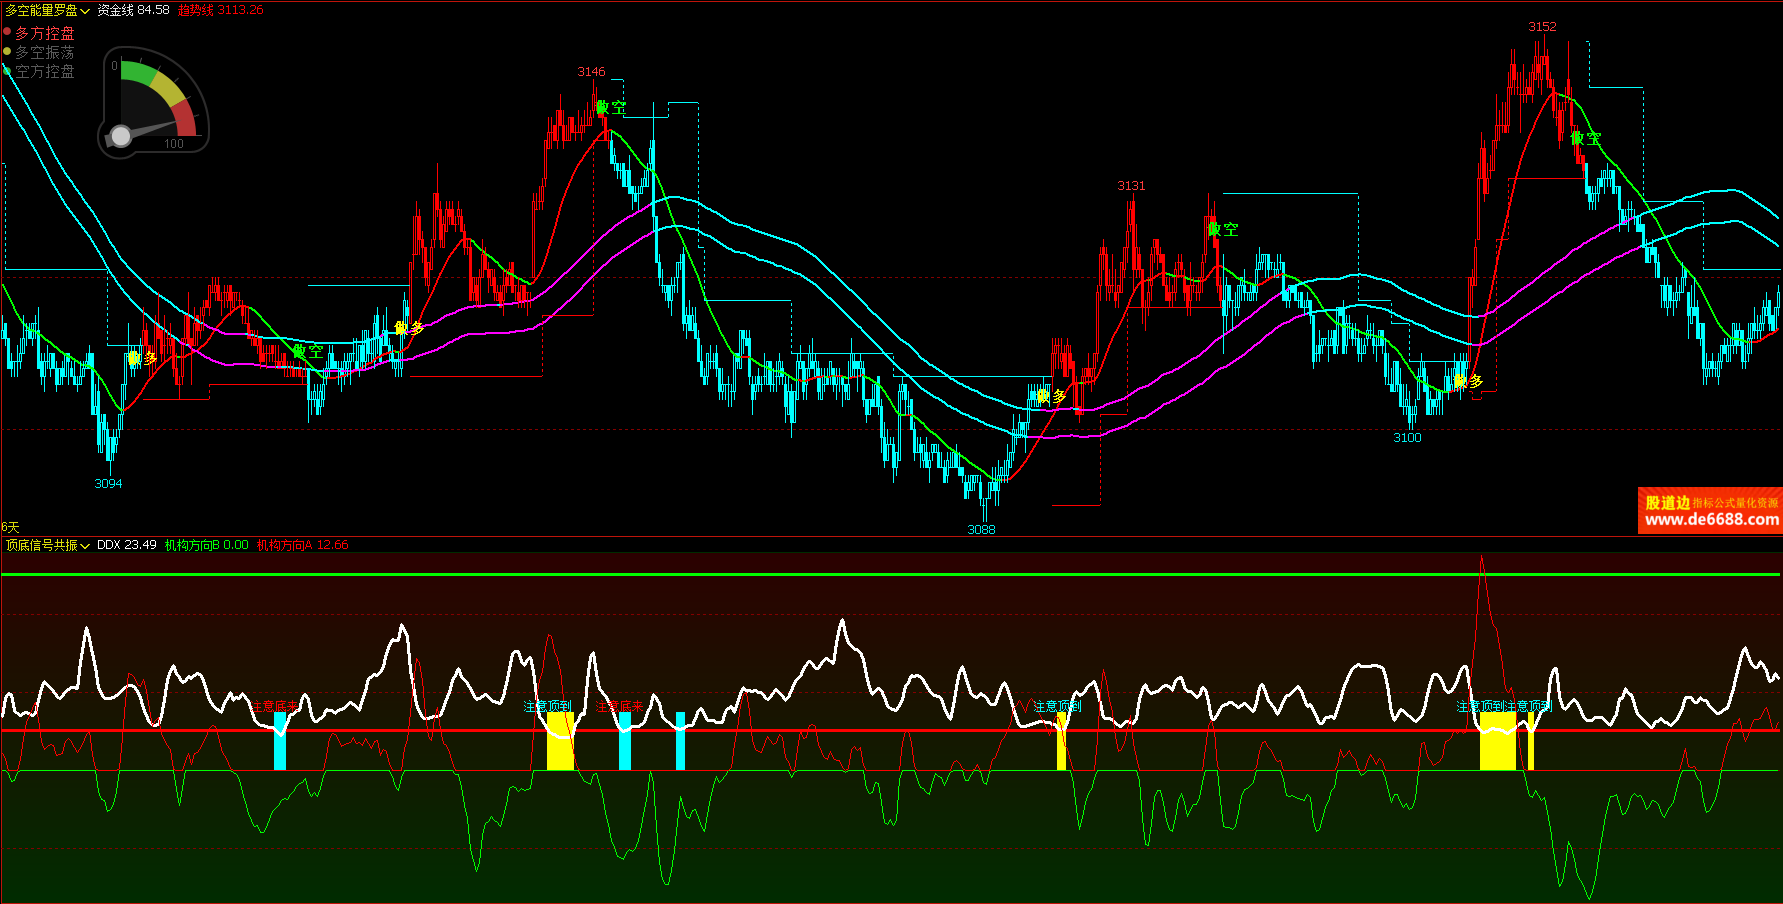Click the yellow 多空振荡 indicator dot

(7, 51)
